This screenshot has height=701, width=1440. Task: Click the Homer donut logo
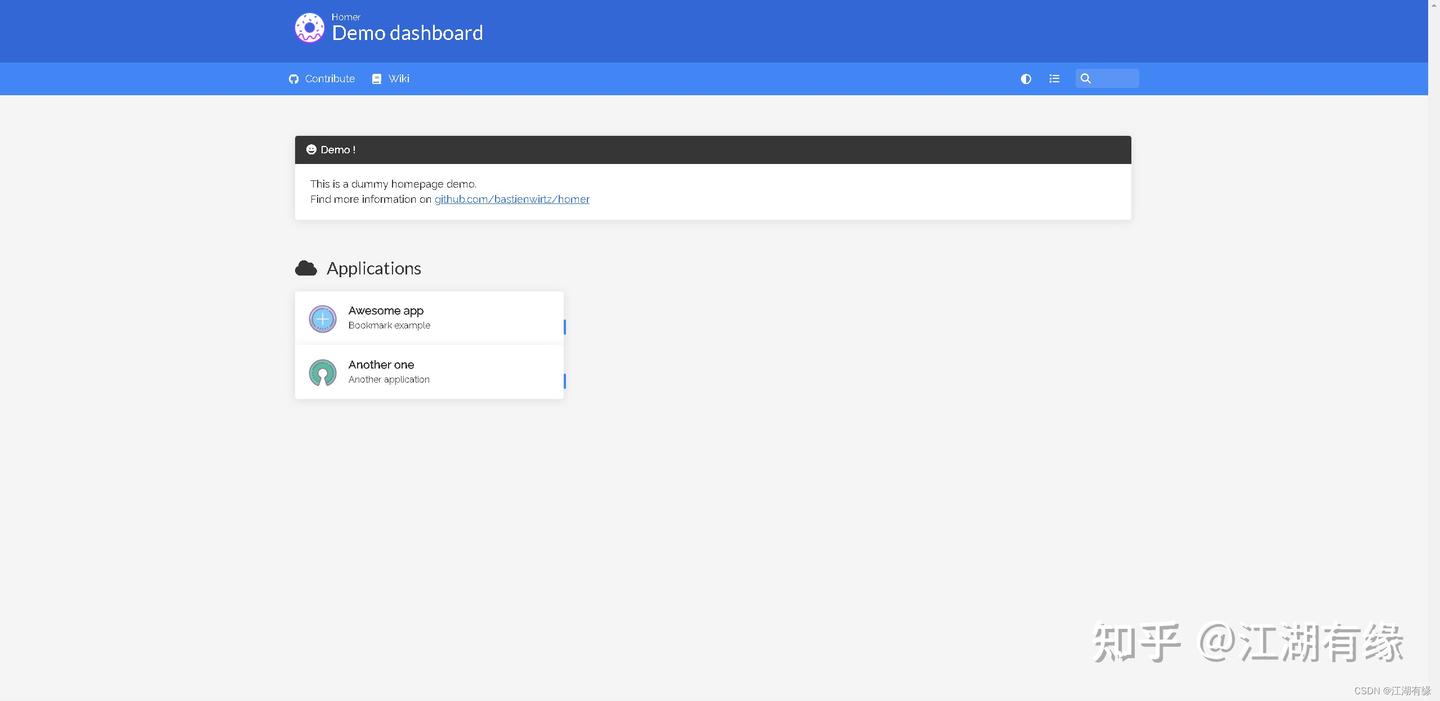pyautogui.click(x=309, y=27)
